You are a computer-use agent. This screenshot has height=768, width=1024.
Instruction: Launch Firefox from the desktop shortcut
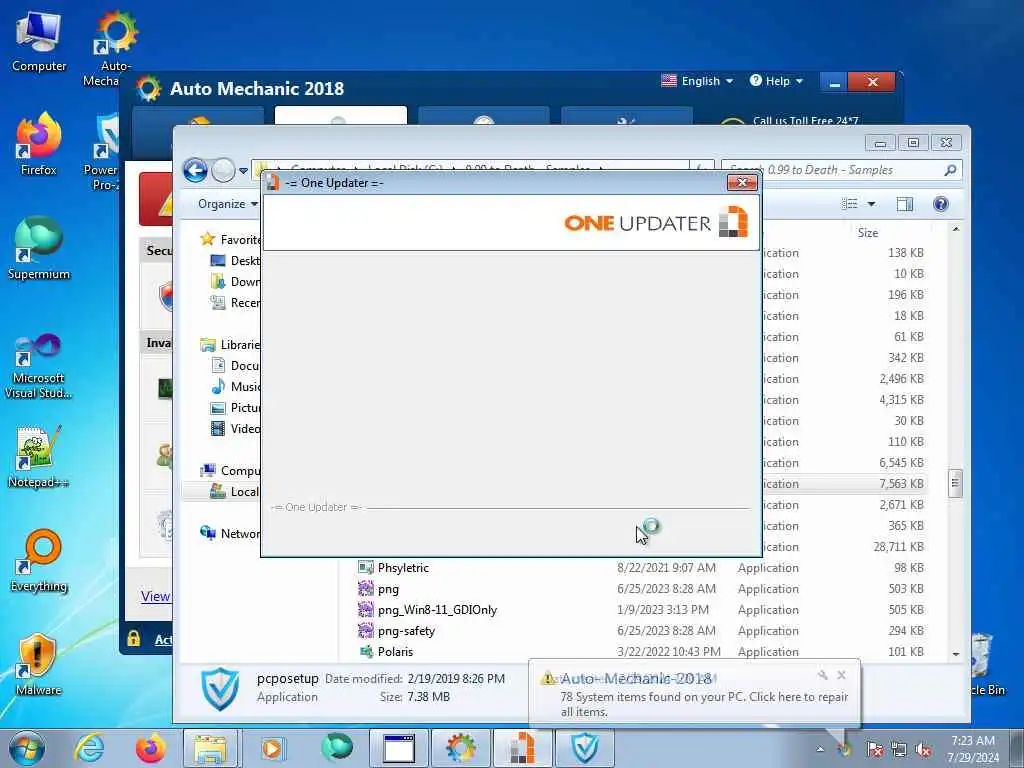39,145
